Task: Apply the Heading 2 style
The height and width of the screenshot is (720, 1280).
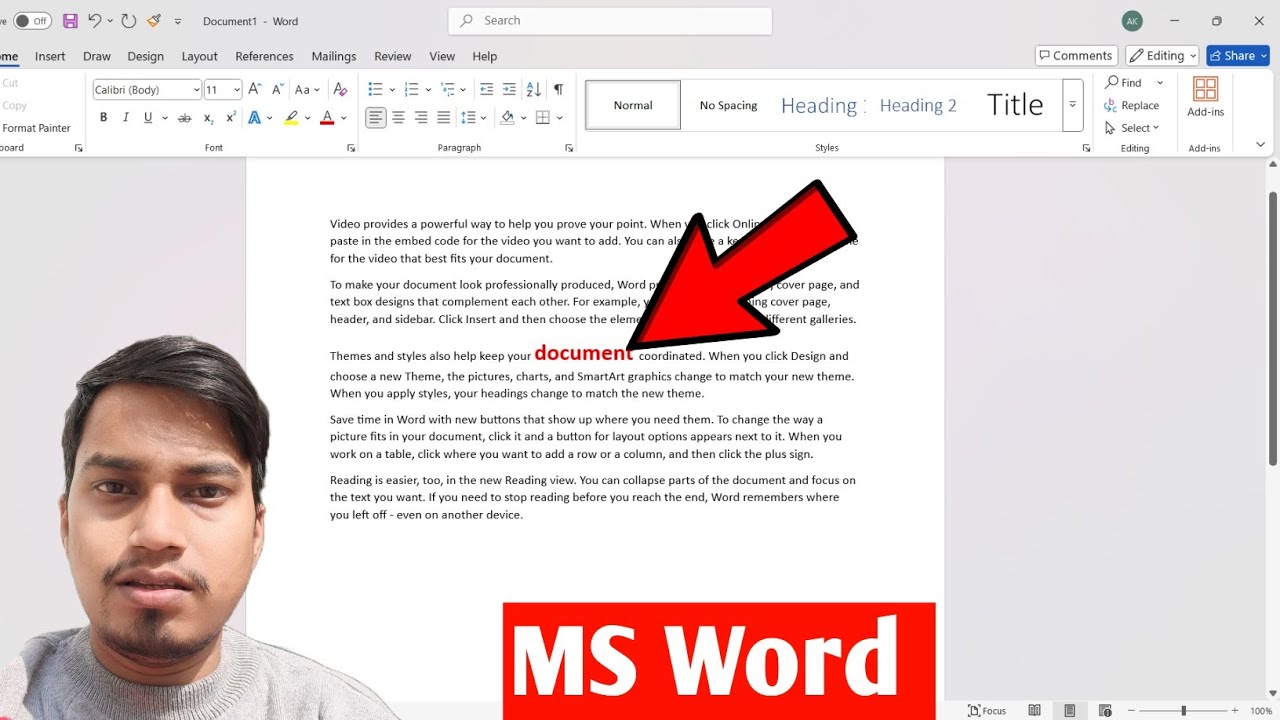Action: click(918, 105)
